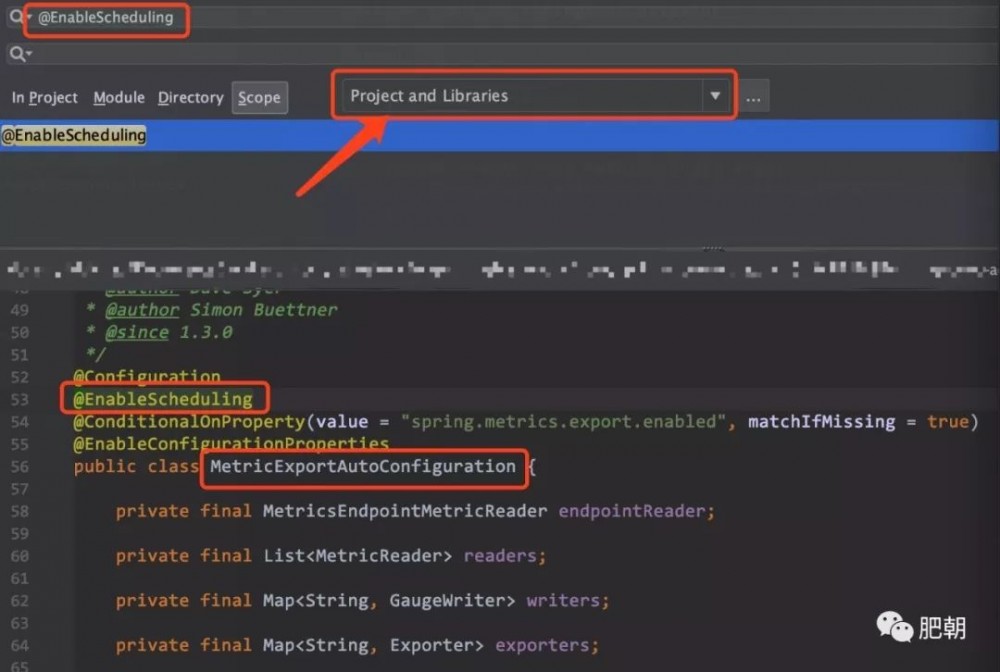Click exporters field on line 64

point(543,645)
